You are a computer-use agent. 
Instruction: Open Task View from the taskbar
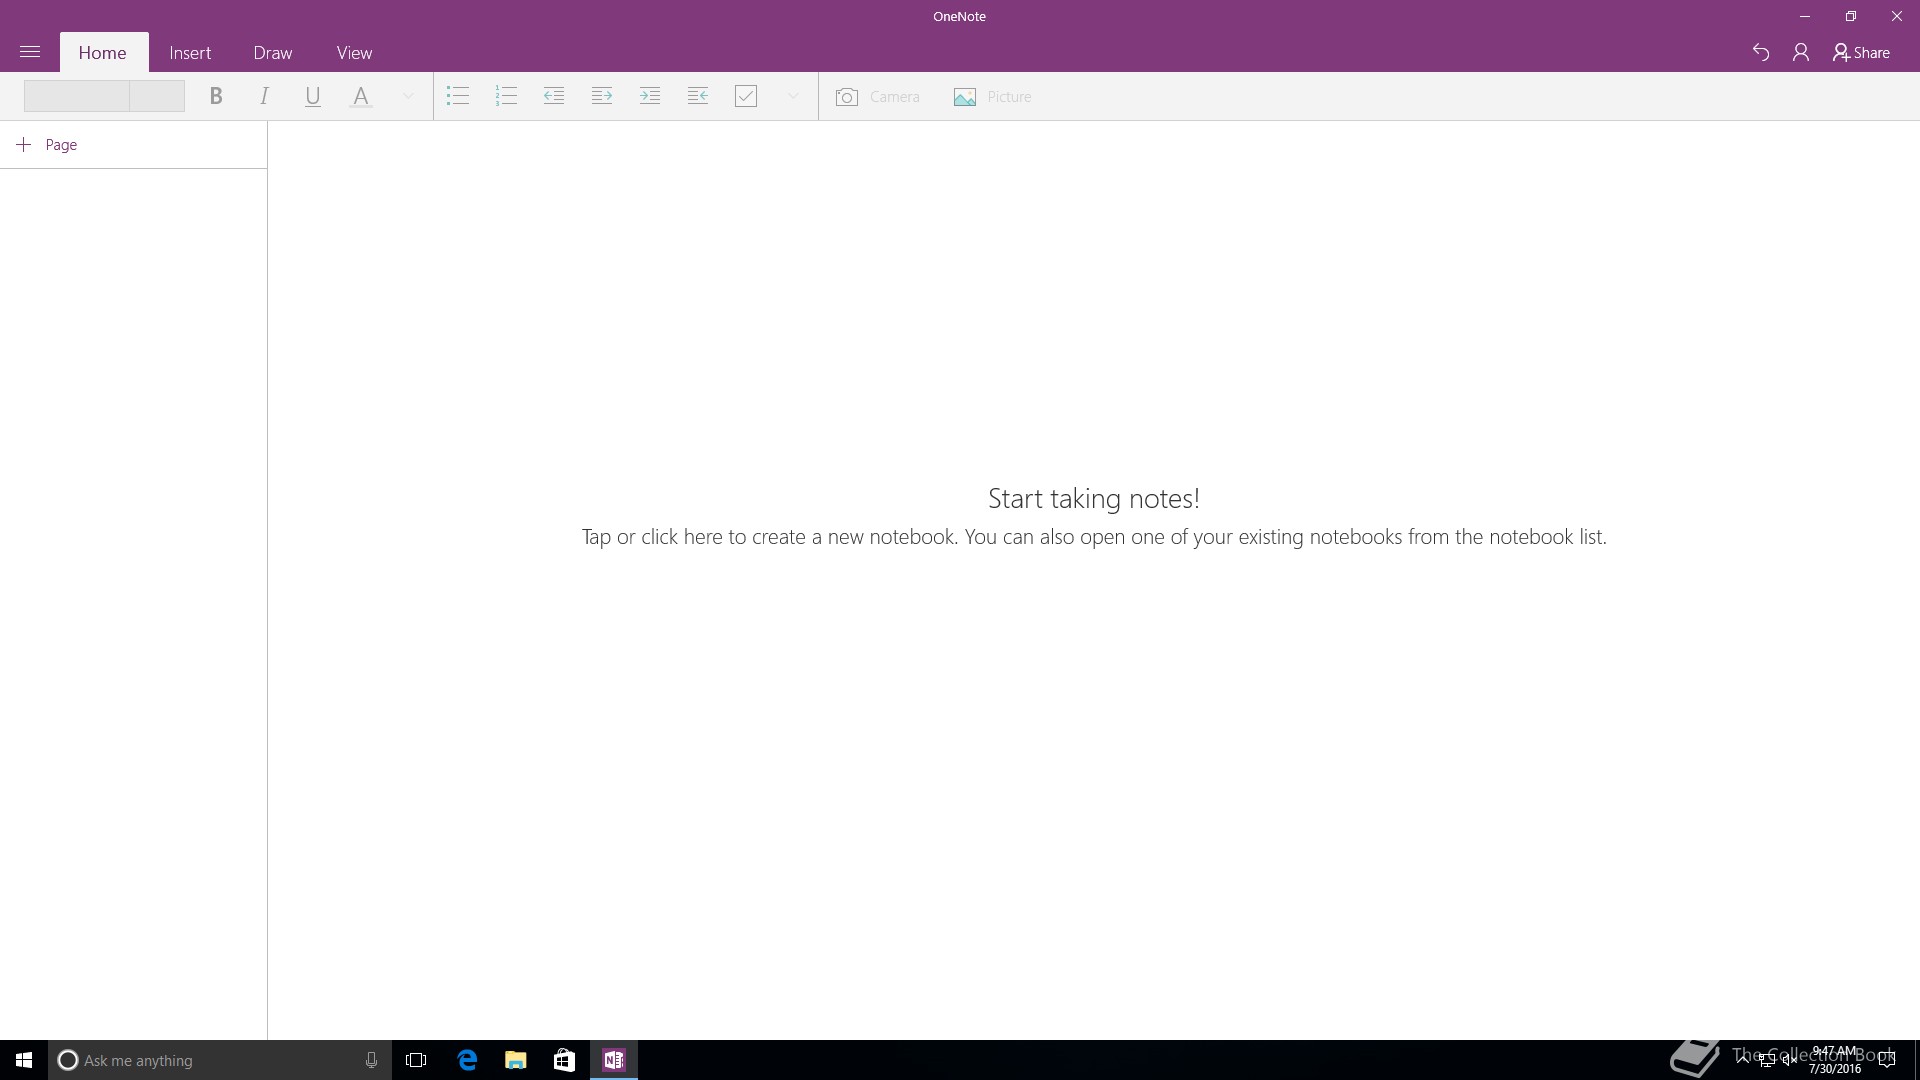[416, 1060]
